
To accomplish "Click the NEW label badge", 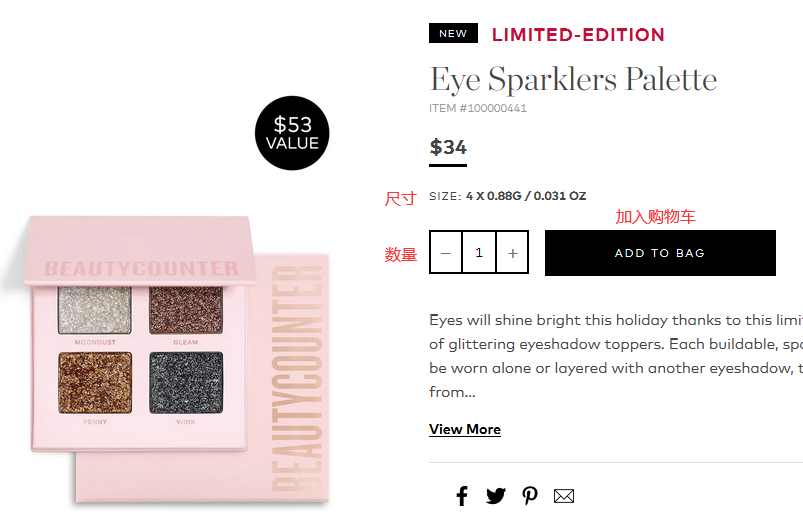I will click(453, 33).
